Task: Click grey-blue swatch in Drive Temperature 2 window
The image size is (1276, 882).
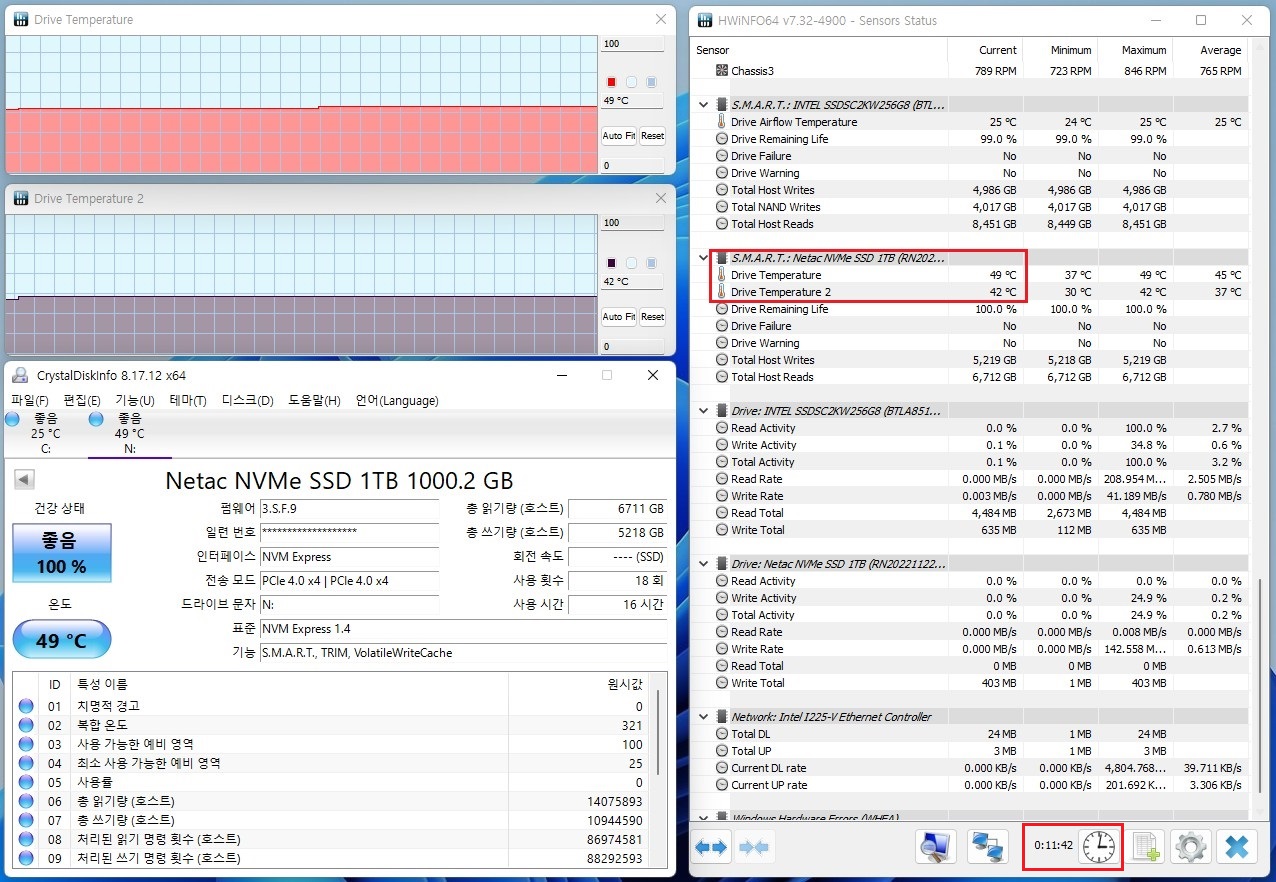Action: click(x=651, y=263)
